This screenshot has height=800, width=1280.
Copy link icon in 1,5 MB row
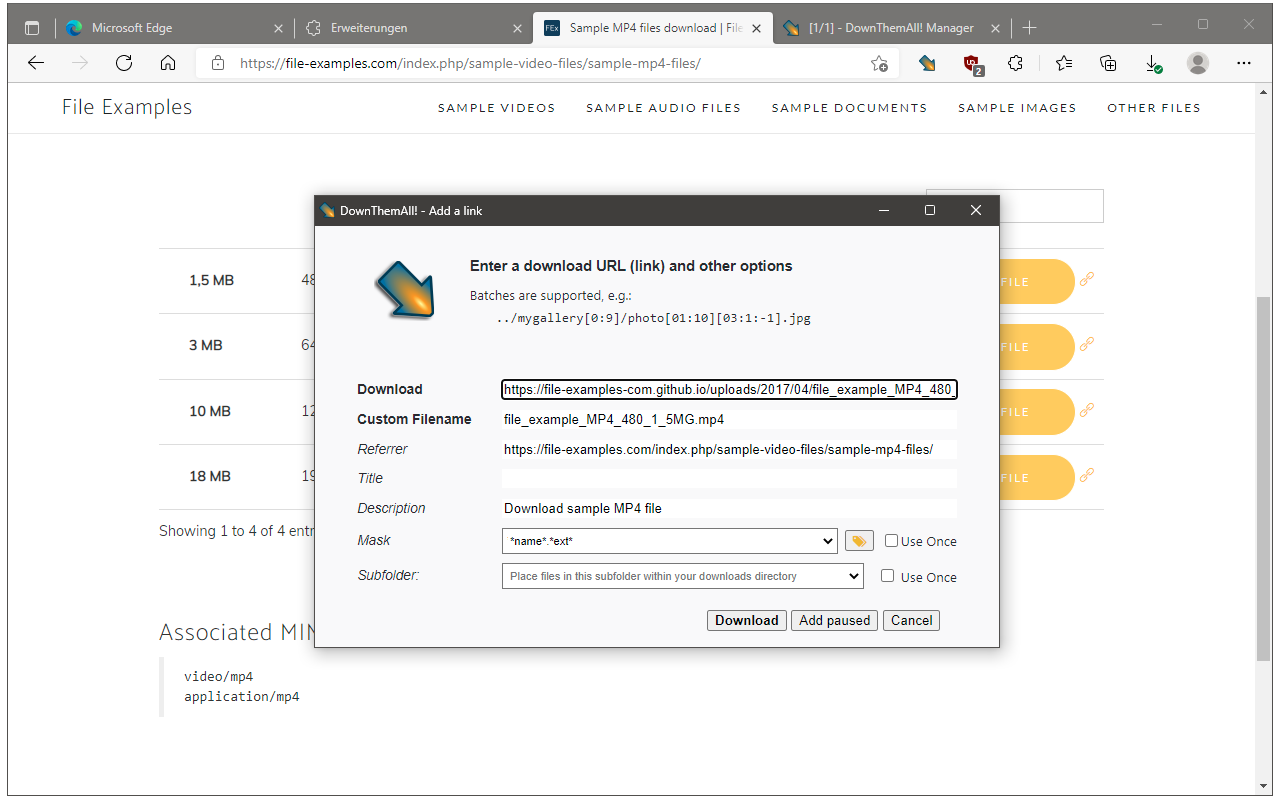pos(1087,279)
